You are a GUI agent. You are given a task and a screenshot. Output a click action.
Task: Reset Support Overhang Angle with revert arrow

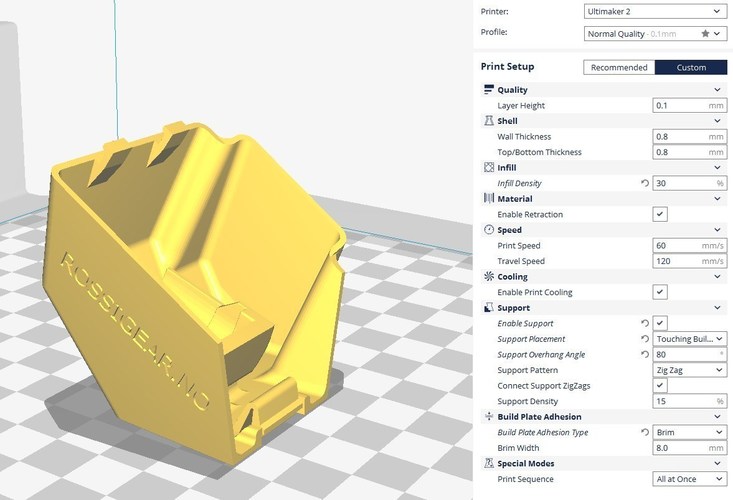click(645, 354)
